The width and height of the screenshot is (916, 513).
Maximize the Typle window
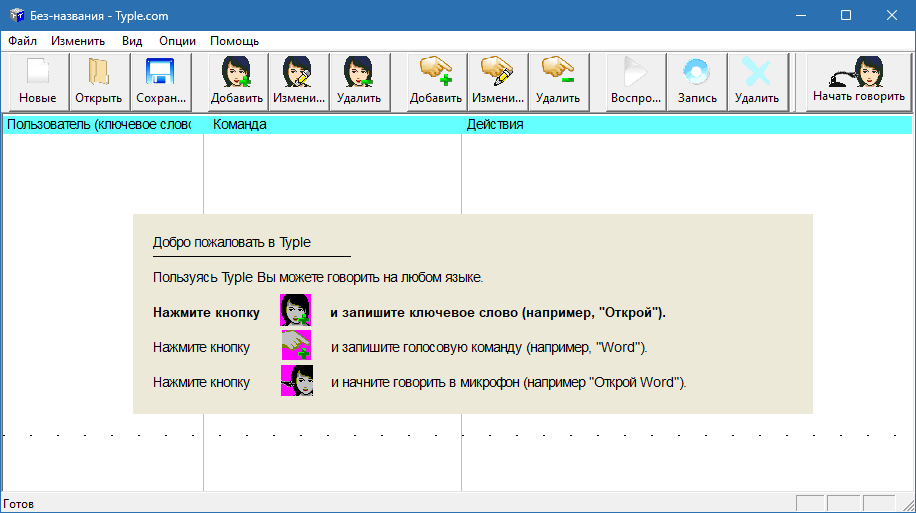(846, 16)
